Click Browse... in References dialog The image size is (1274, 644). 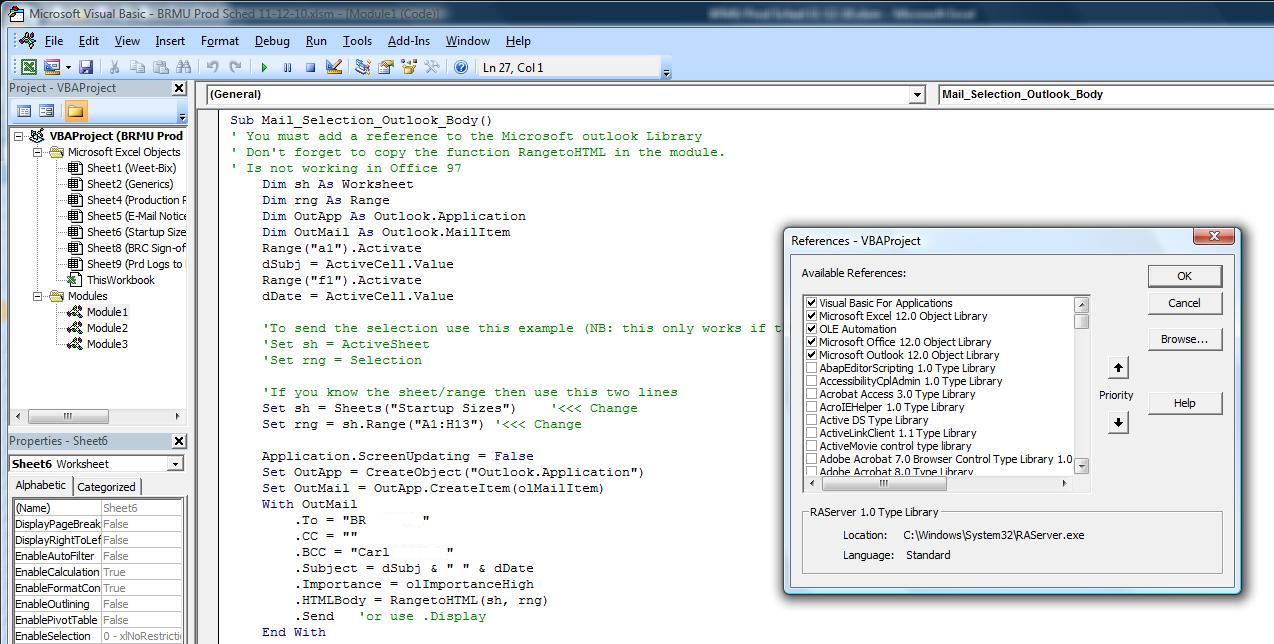1184,339
